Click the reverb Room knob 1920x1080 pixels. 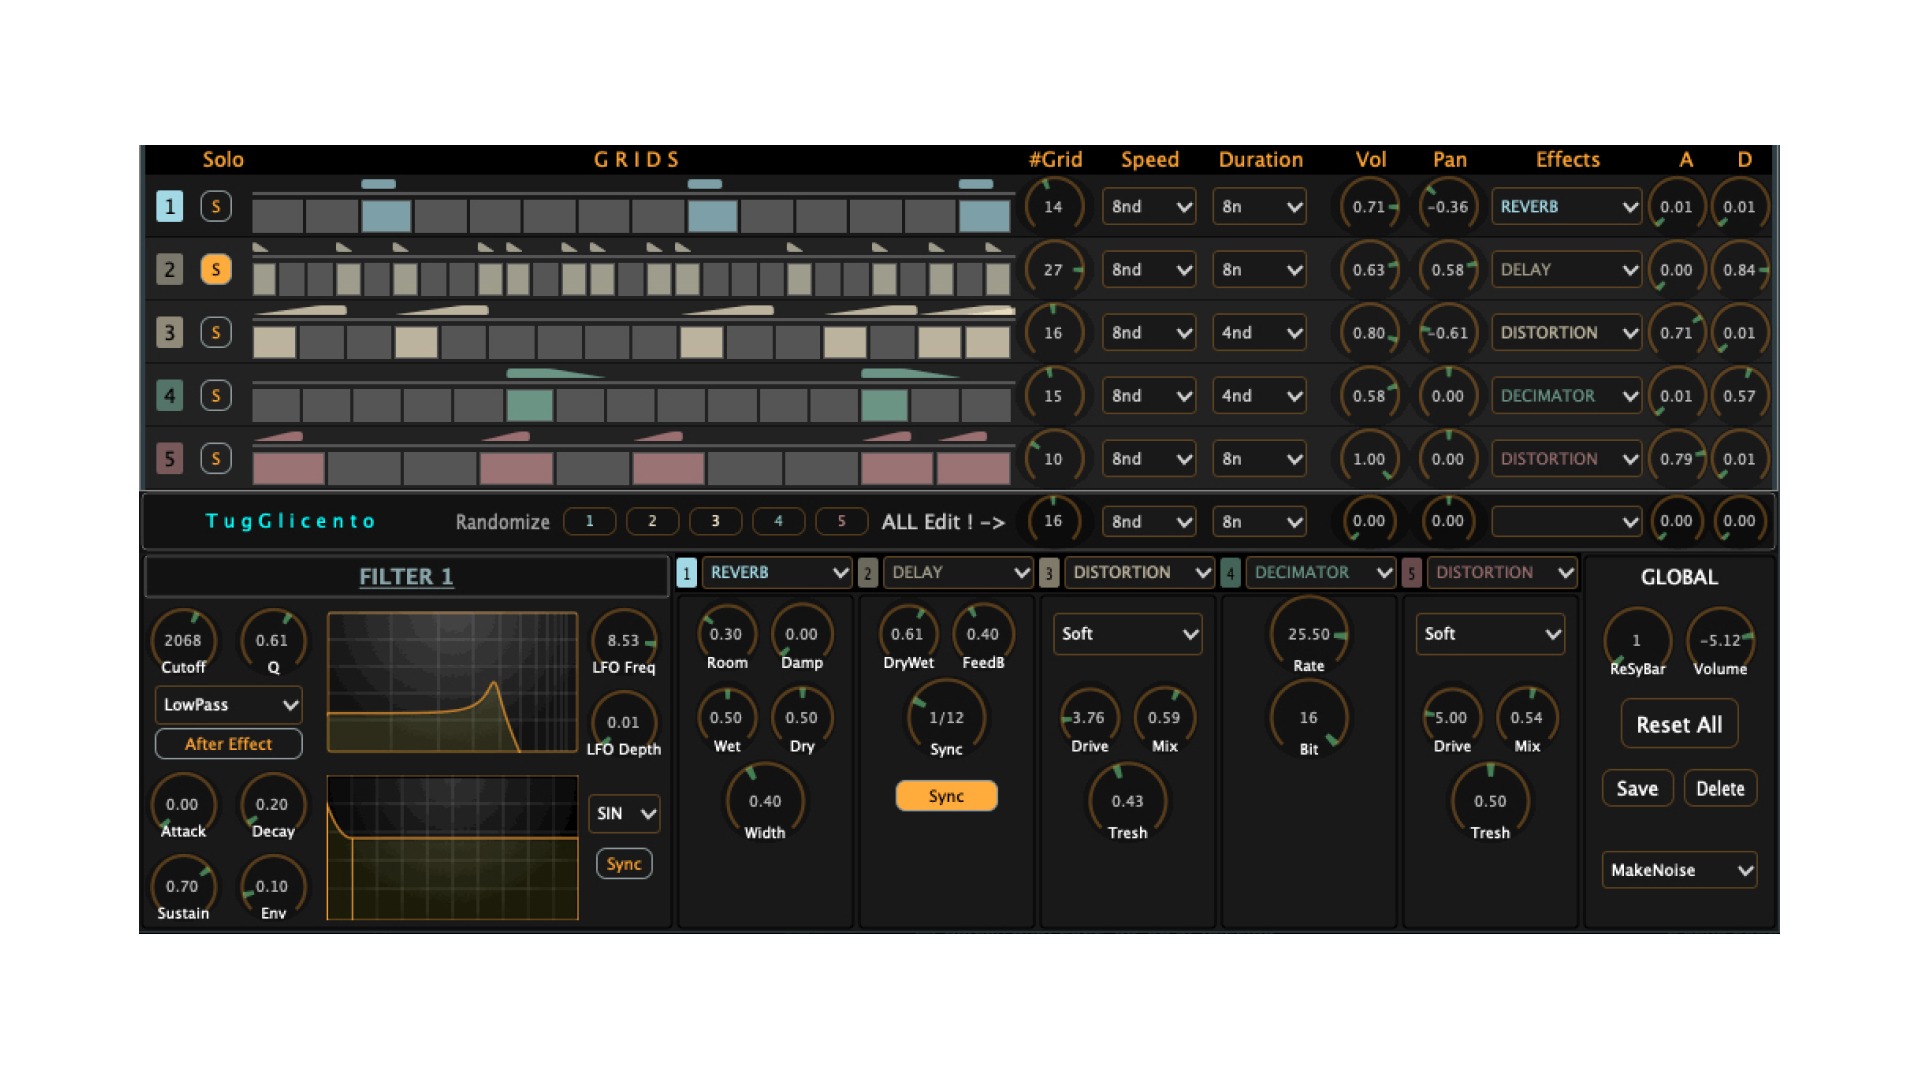[x=726, y=634]
